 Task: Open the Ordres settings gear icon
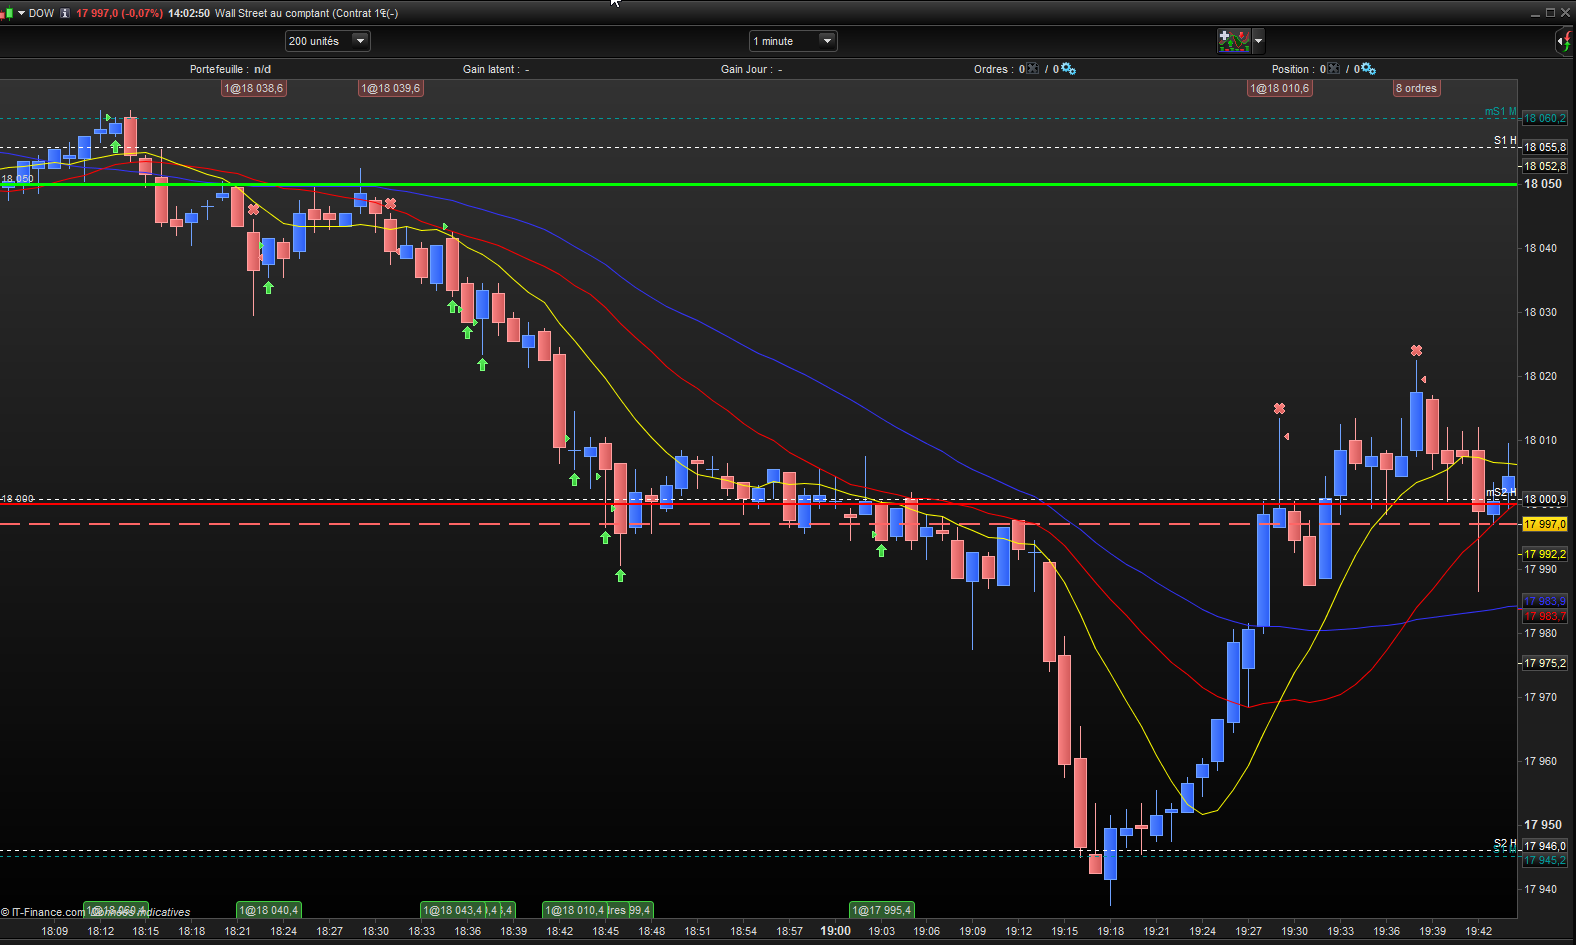coord(1068,69)
